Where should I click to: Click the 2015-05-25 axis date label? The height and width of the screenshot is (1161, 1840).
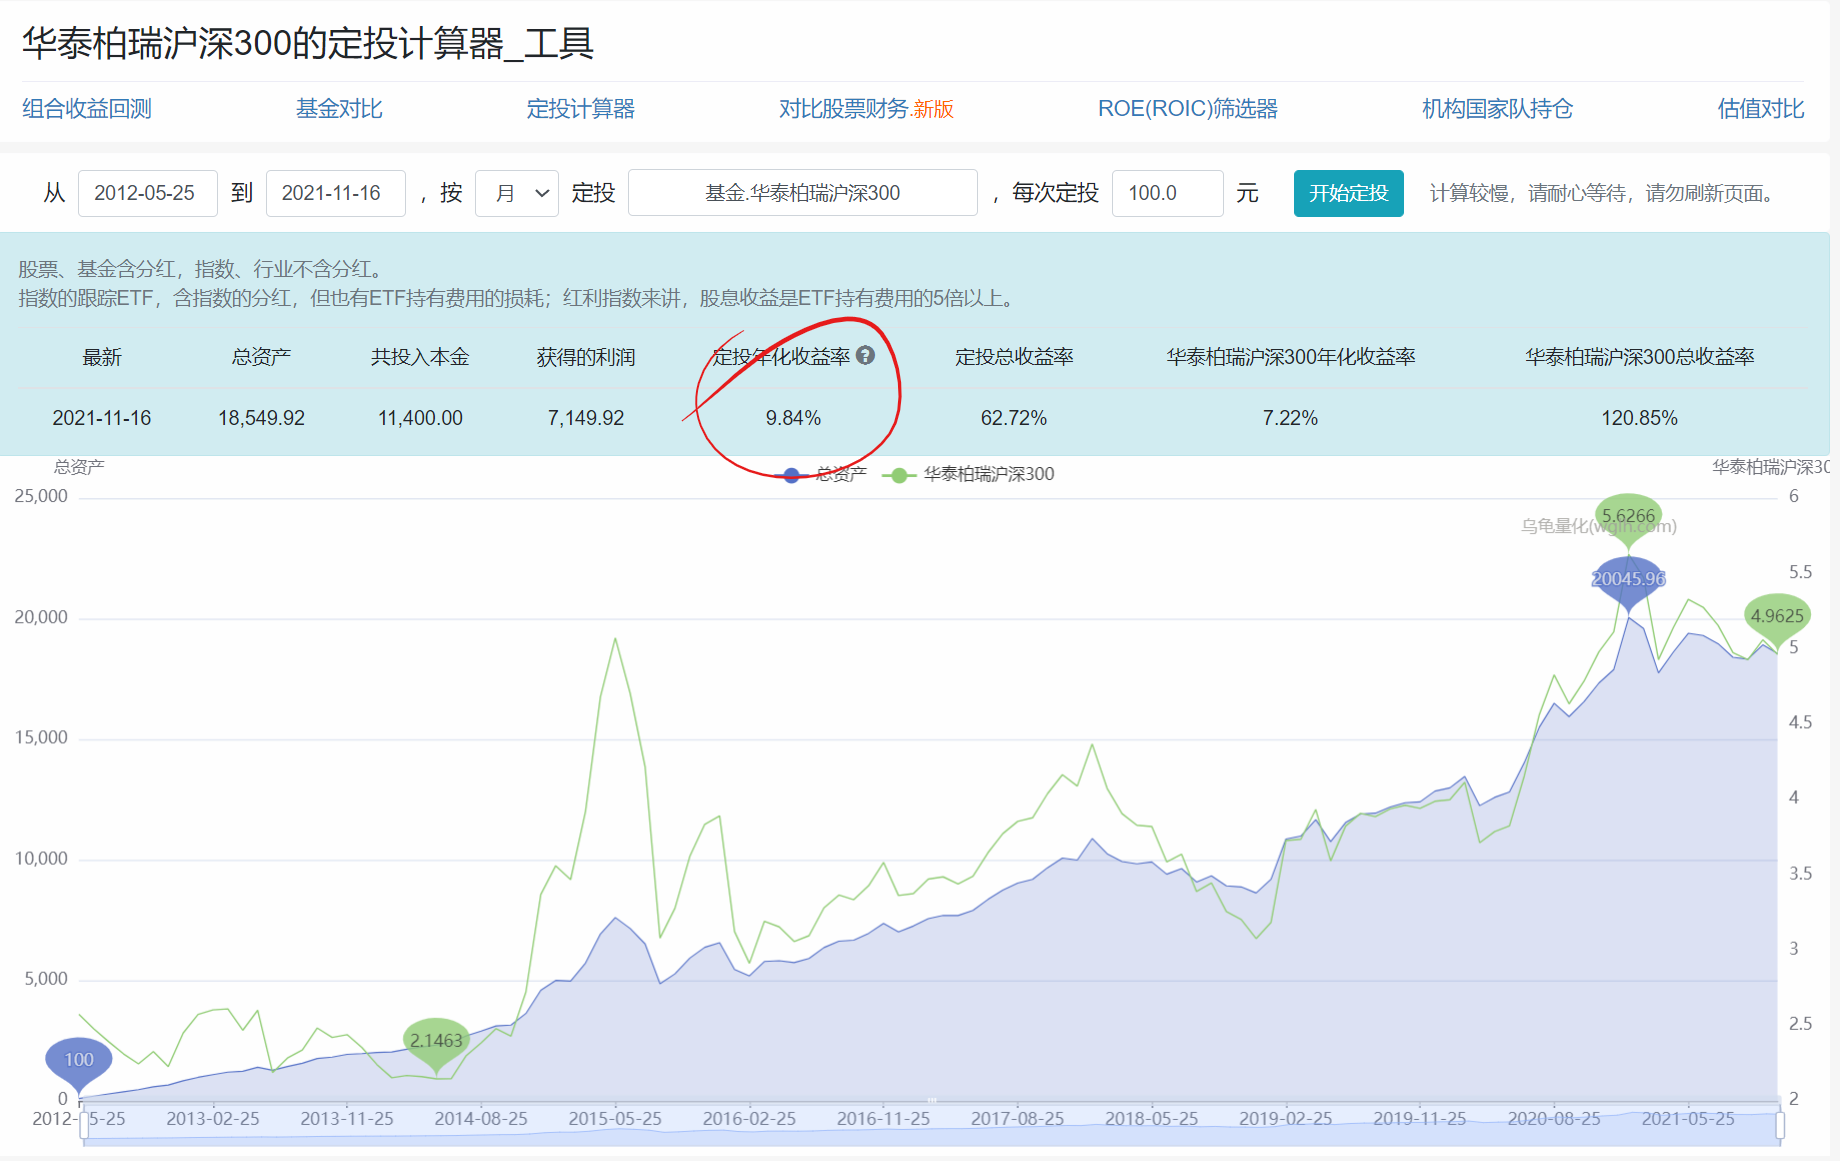[615, 1119]
